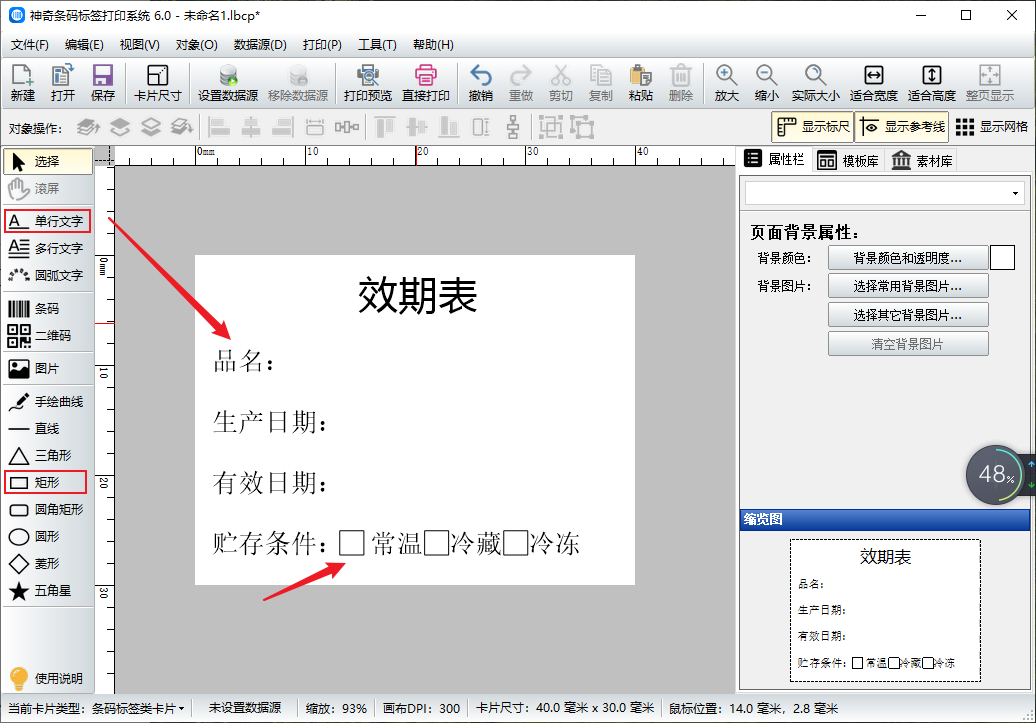The width and height of the screenshot is (1036, 723).
Task: Click 设置数据源 to set the data source
Action: click(x=228, y=83)
